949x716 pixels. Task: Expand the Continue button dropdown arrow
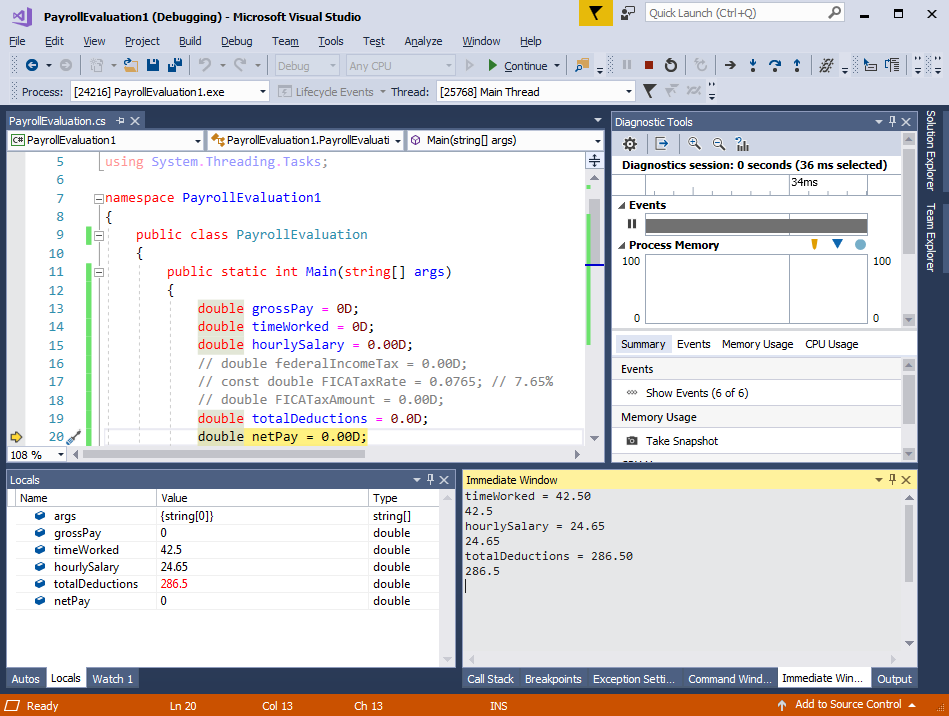557,65
